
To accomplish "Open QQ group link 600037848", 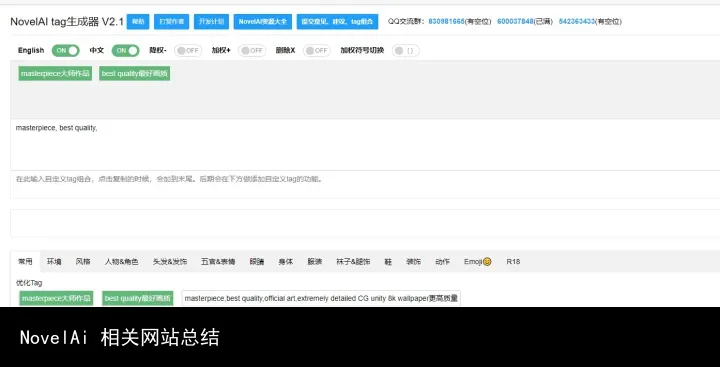I will click(x=515, y=21).
